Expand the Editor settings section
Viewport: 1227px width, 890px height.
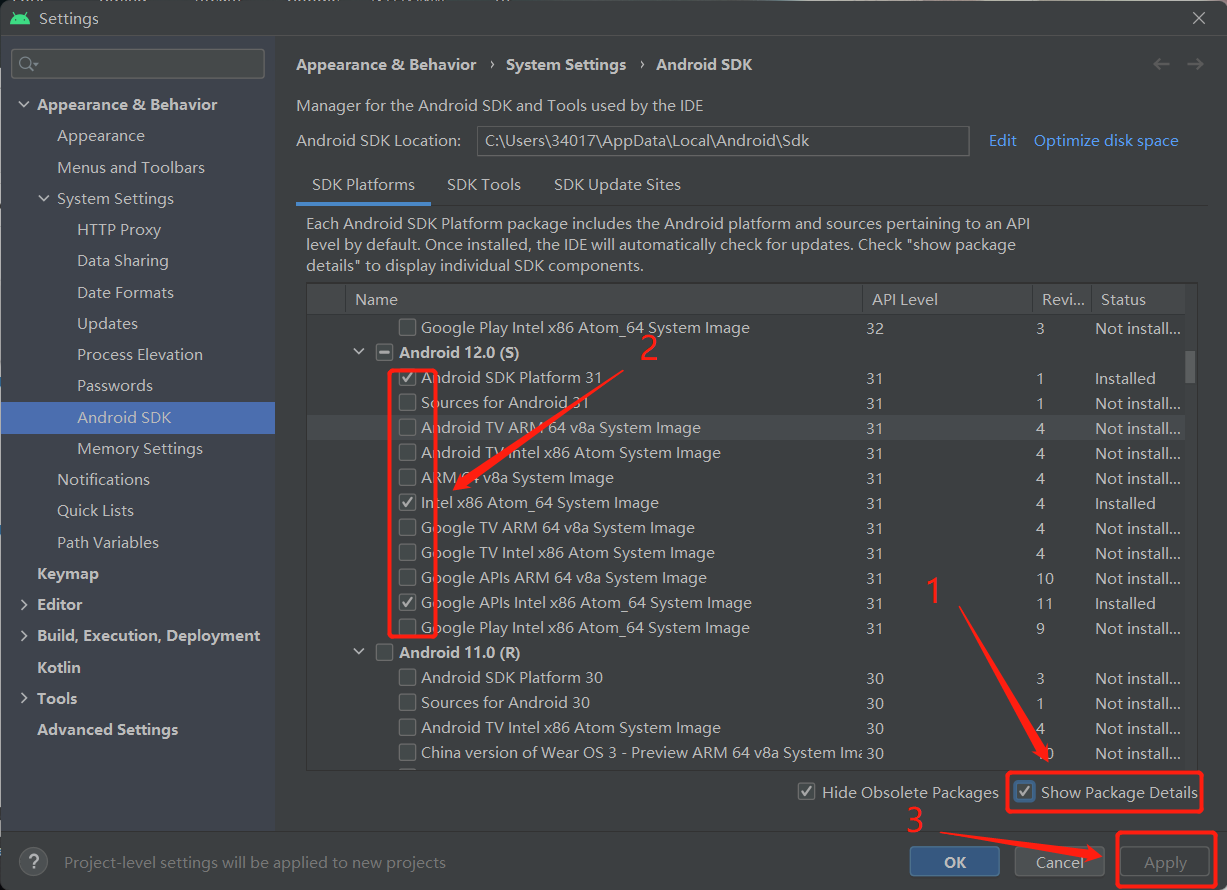pyautogui.click(x=24, y=605)
